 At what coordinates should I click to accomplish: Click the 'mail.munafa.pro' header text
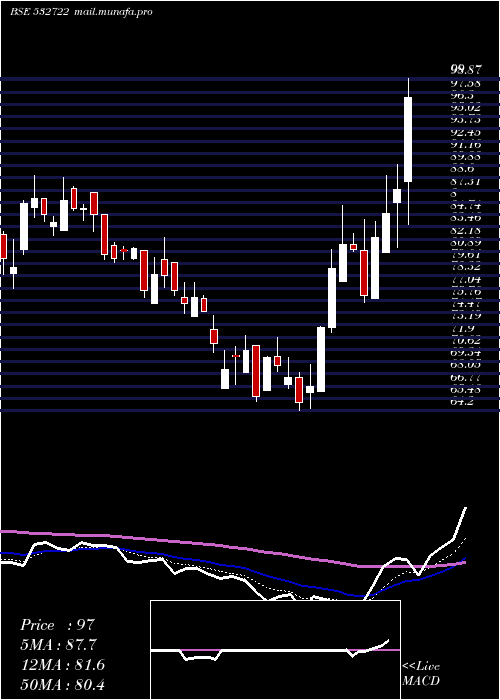(112, 12)
